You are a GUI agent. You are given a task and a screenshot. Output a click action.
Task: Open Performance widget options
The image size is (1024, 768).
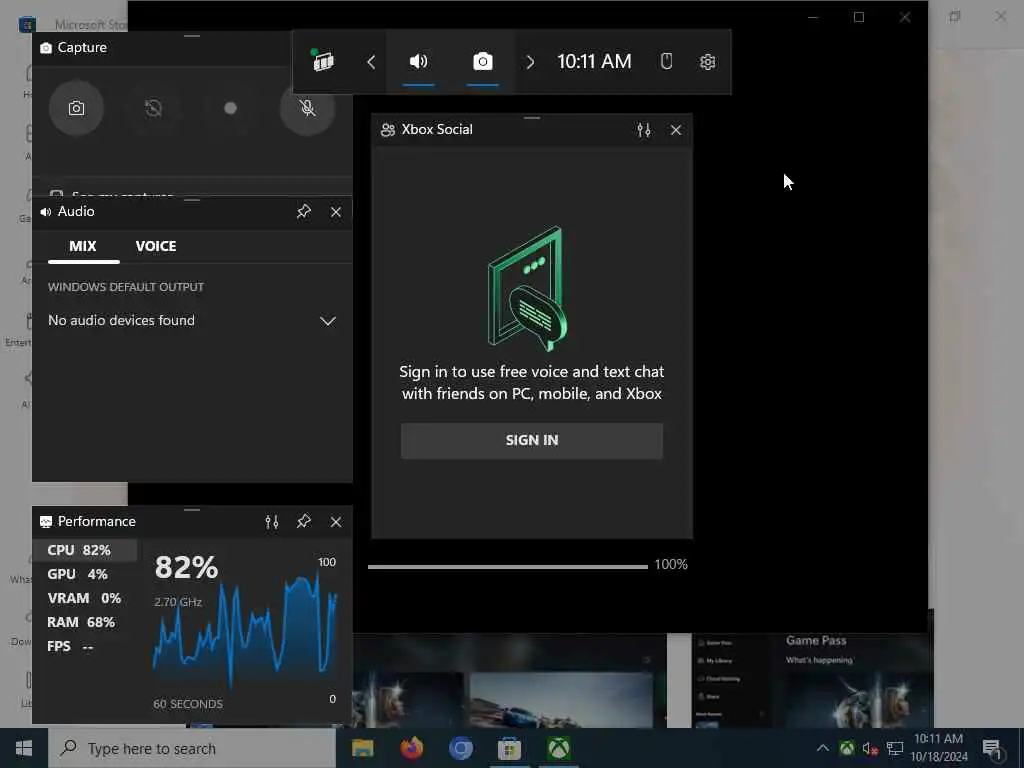point(272,522)
